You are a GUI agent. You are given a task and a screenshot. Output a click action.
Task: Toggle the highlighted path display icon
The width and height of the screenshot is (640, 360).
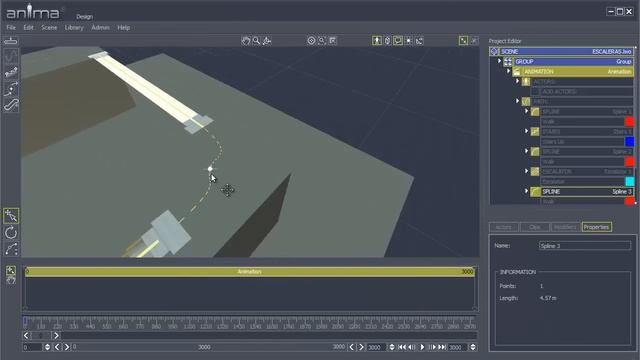pyautogui.click(x=398, y=40)
